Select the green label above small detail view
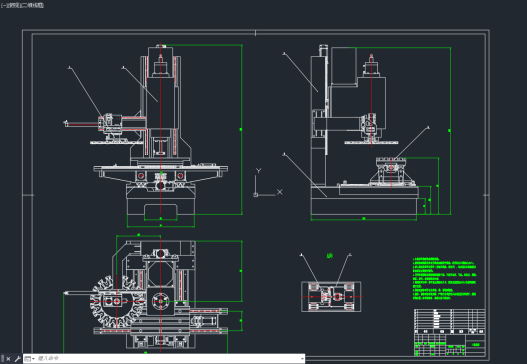The width and height of the screenshot is (527, 364). 330,256
